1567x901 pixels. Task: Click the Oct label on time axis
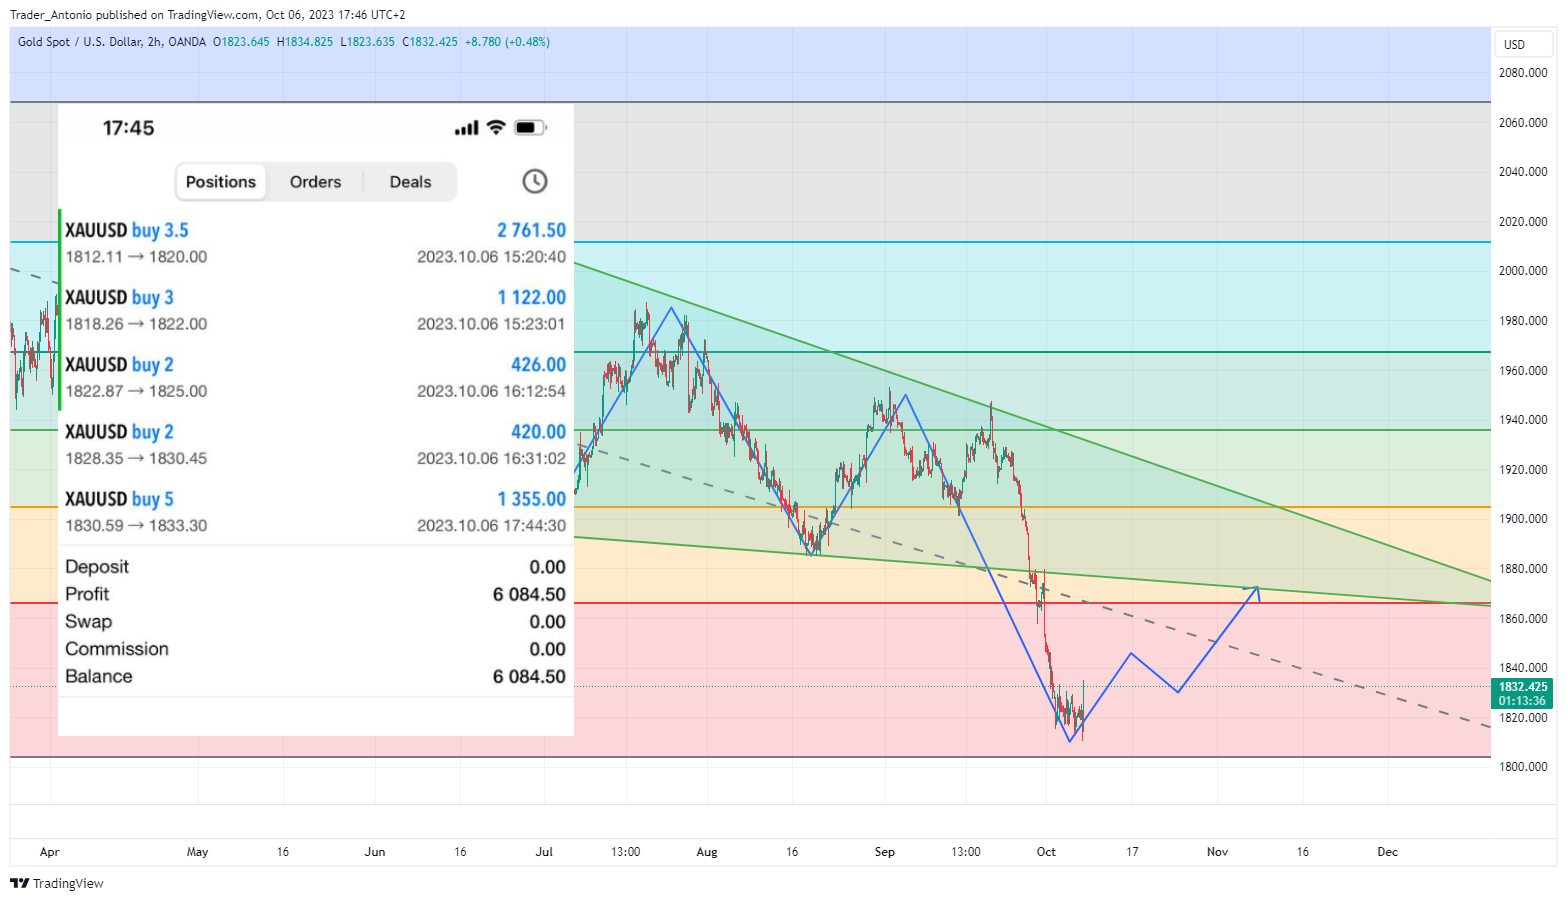coord(1046,852)
